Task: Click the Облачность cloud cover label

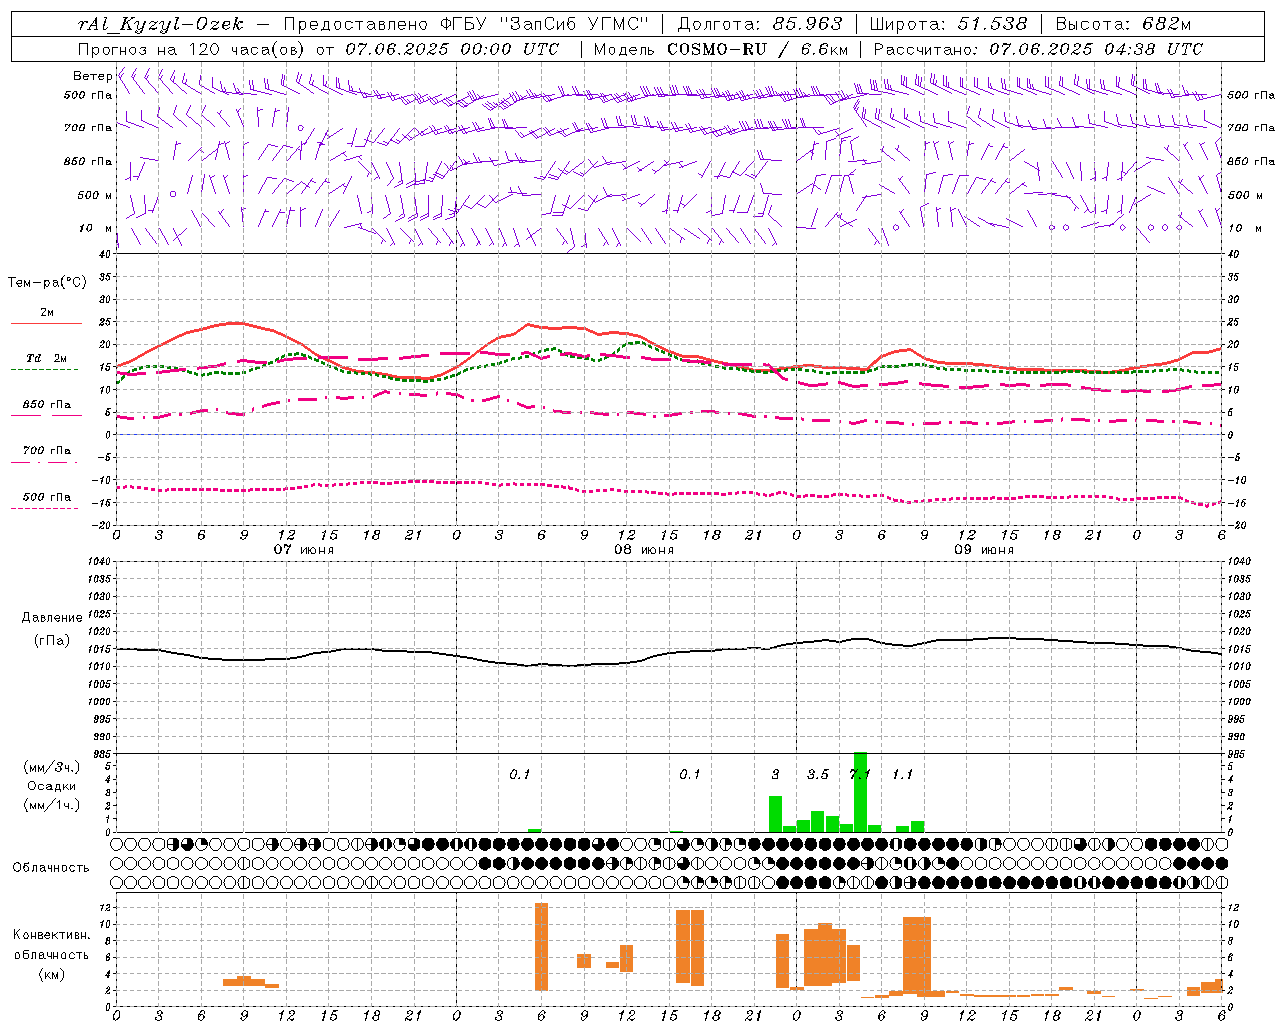Action: [51, 868]
